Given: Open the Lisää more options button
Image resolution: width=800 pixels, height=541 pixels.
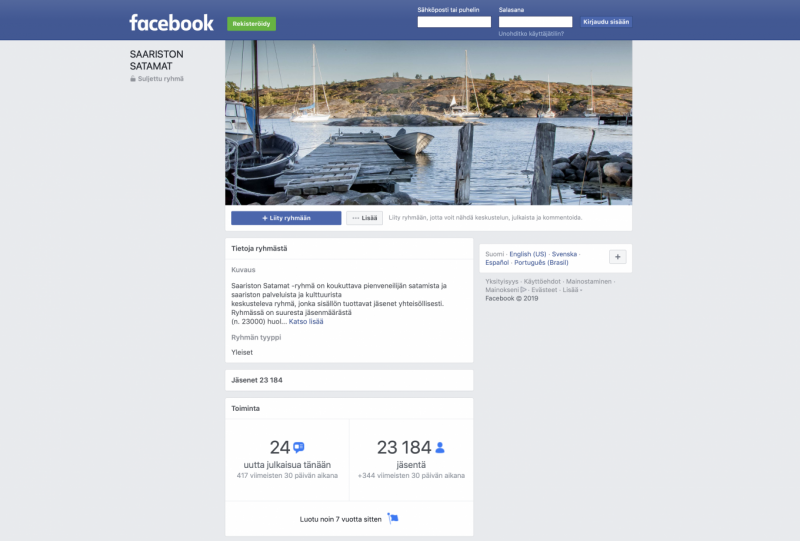Looking at the screenshot, I should tap(364, 218).
